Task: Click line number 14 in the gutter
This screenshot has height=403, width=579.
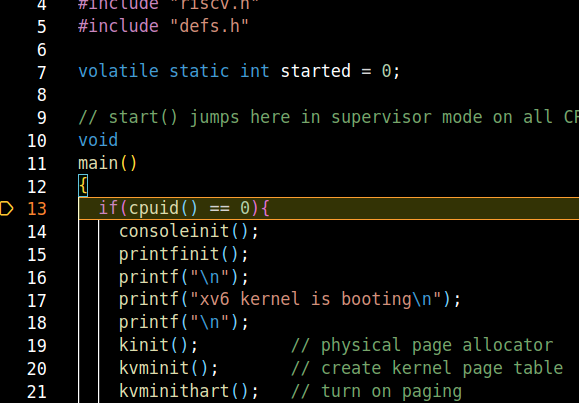Action: pyautogui.click(x=37, y=232)
